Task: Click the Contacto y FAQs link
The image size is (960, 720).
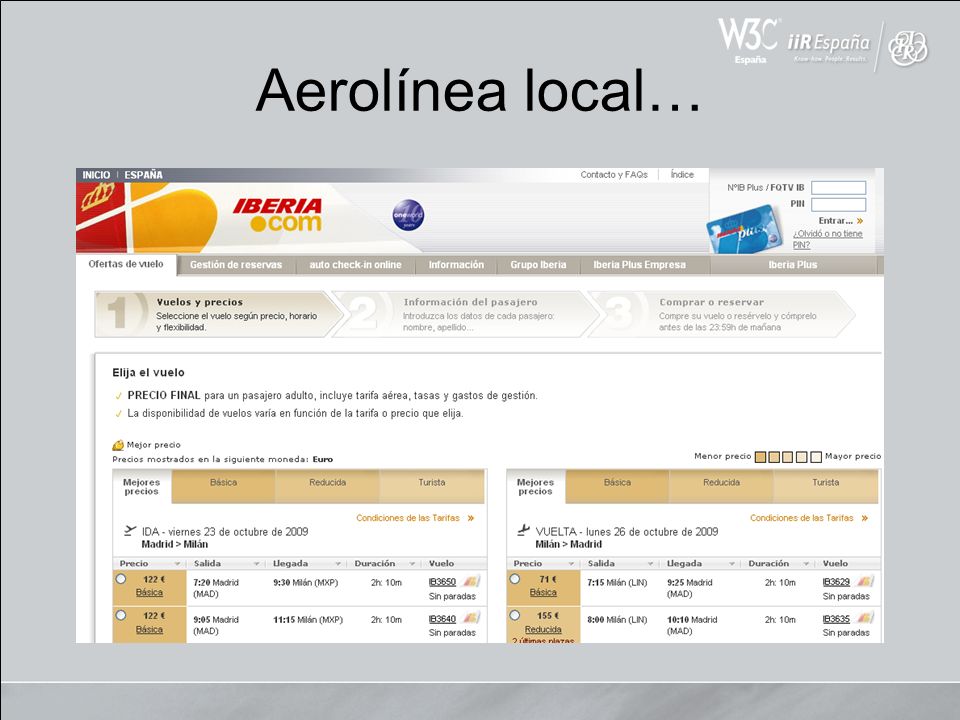Action: point(614,174)
